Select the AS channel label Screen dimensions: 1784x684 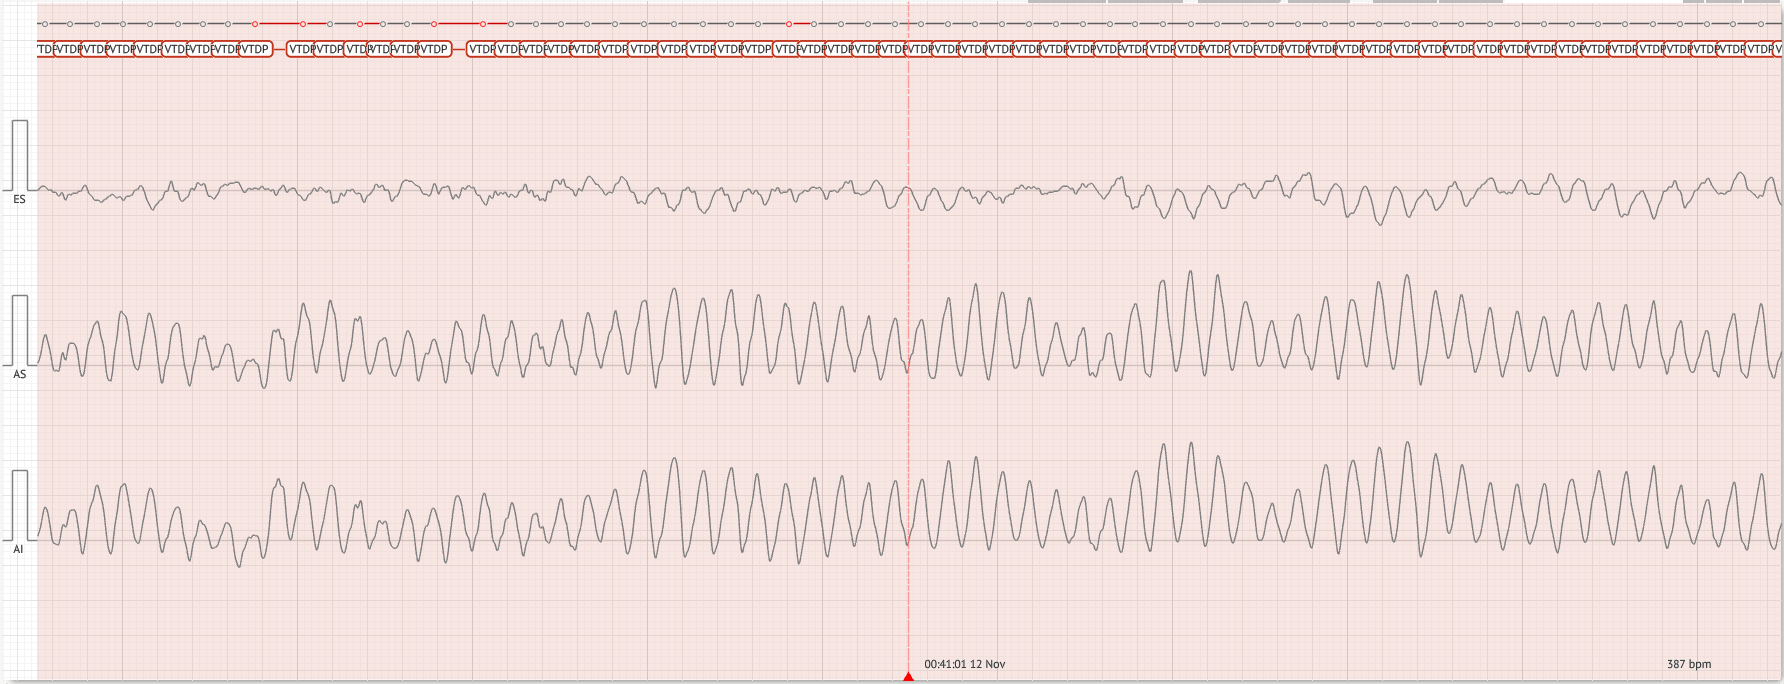(x=19, y=374)
